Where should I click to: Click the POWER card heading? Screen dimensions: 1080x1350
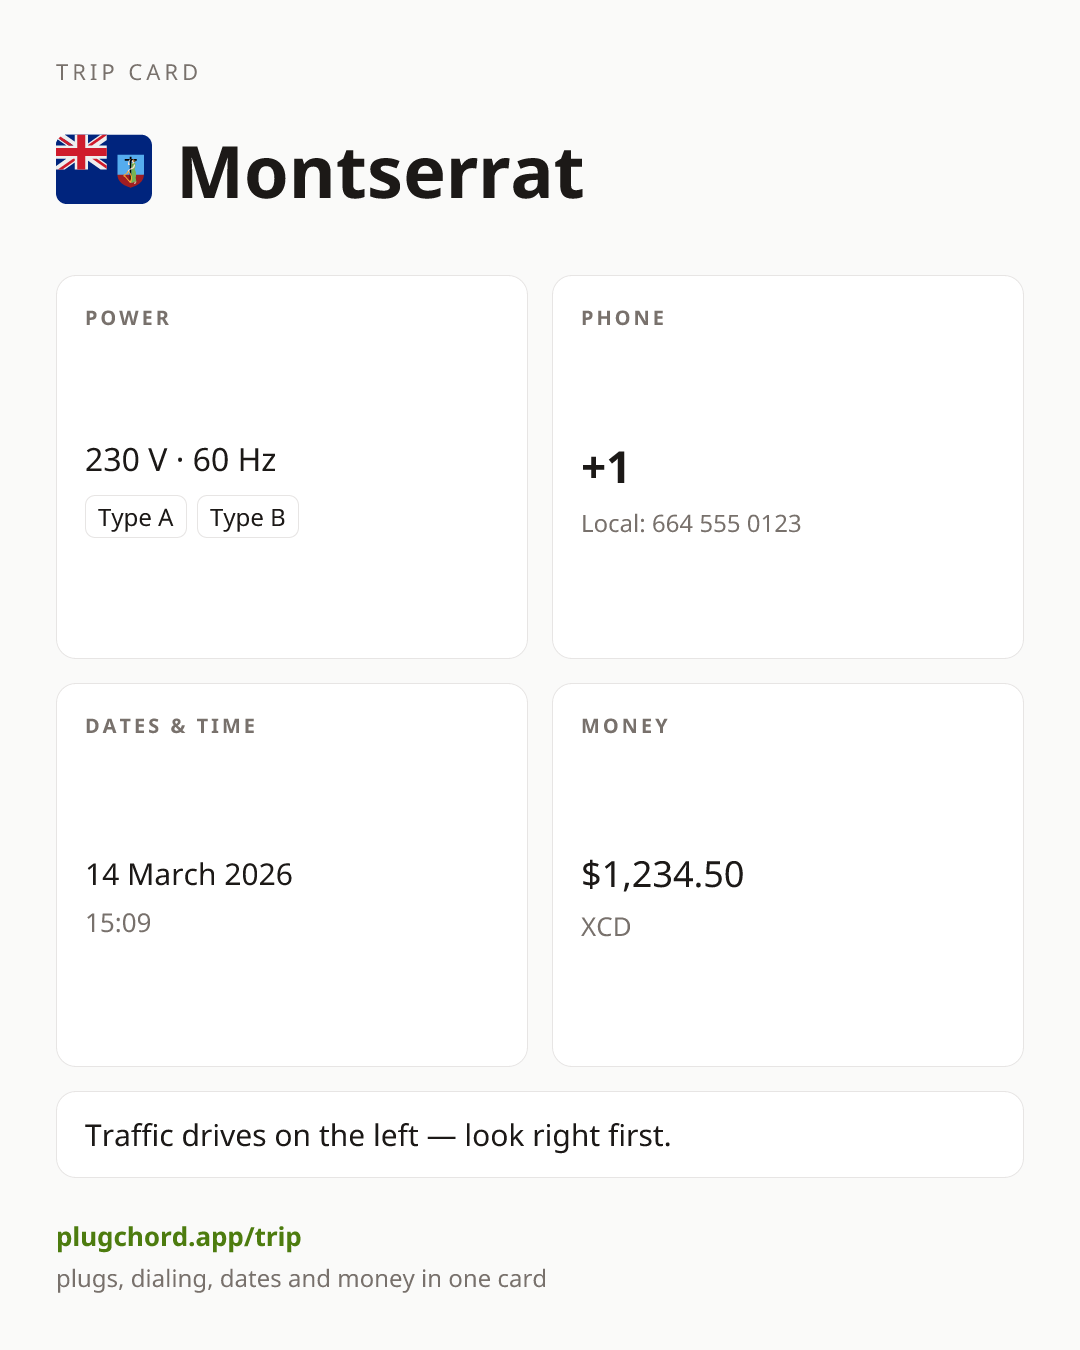pos(128,318)
